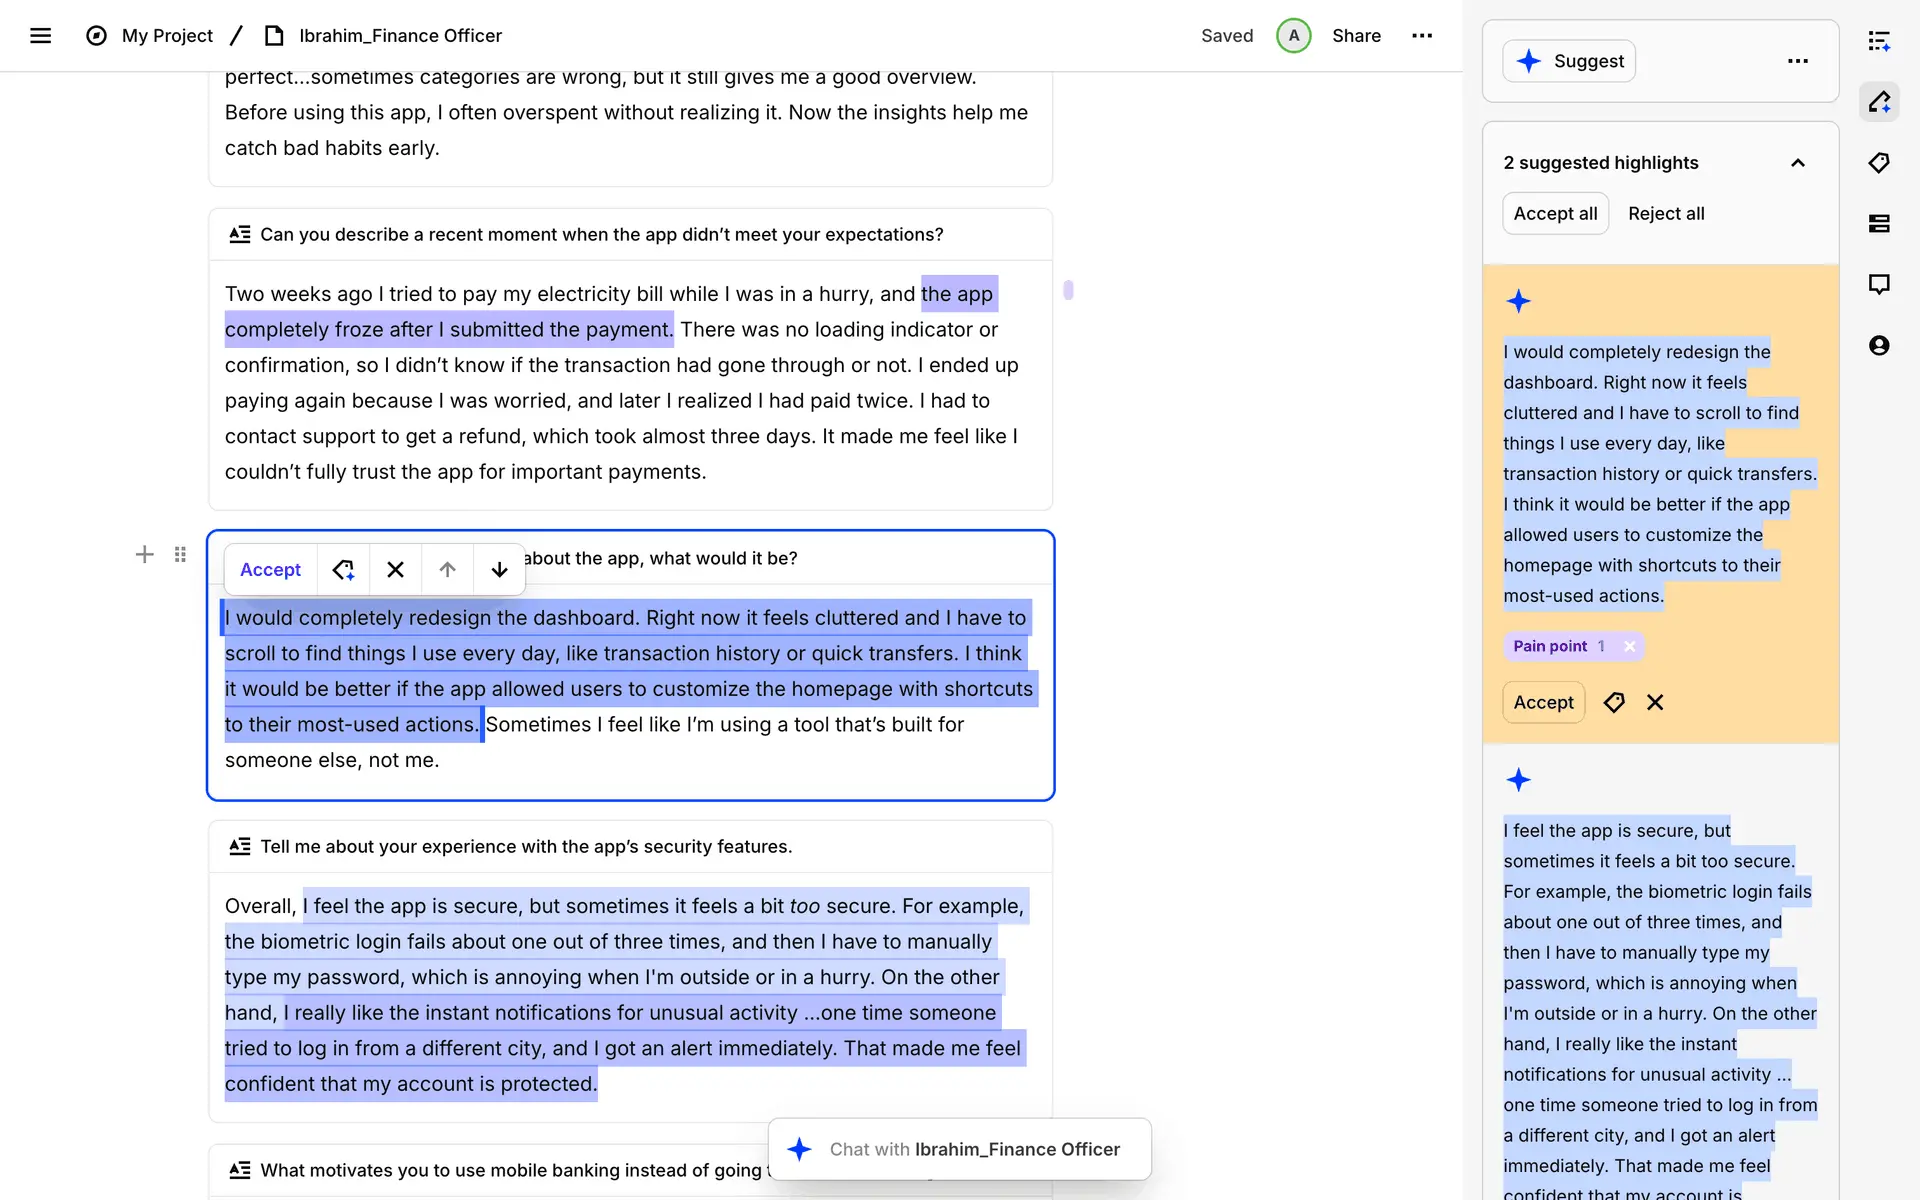Open the hamburger navigation menu
Image resolution: width=1920 pixels, height=1200 pixels.
tap(40, 36)
